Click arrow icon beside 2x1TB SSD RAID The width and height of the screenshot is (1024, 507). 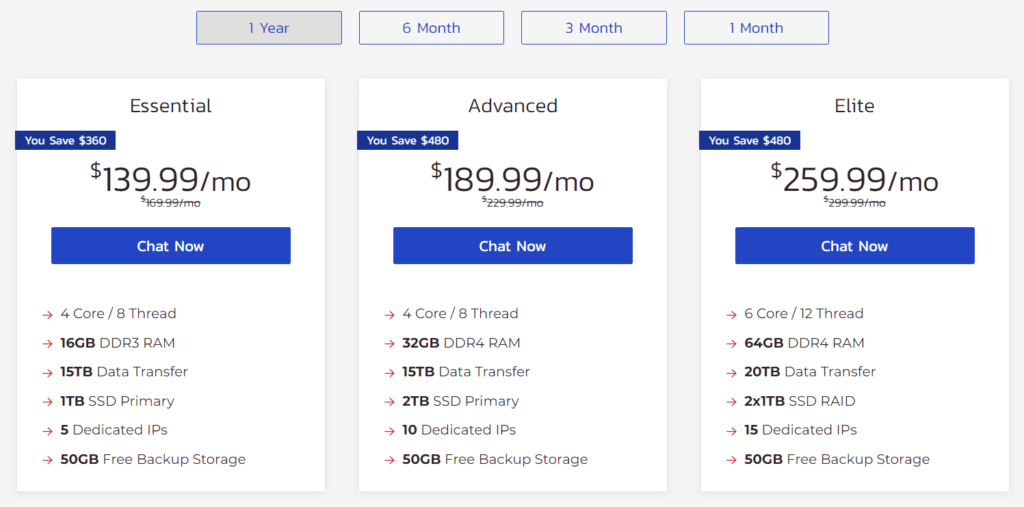point(731,402)
